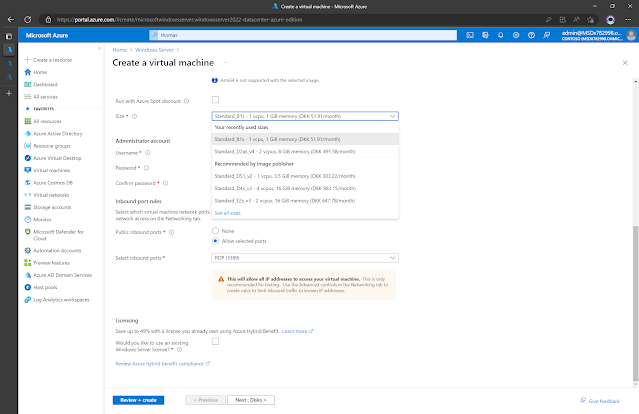Open the browser vertical tabs icon
The width and height of the screenshot is (639, 414).
[x=9, y=36]
